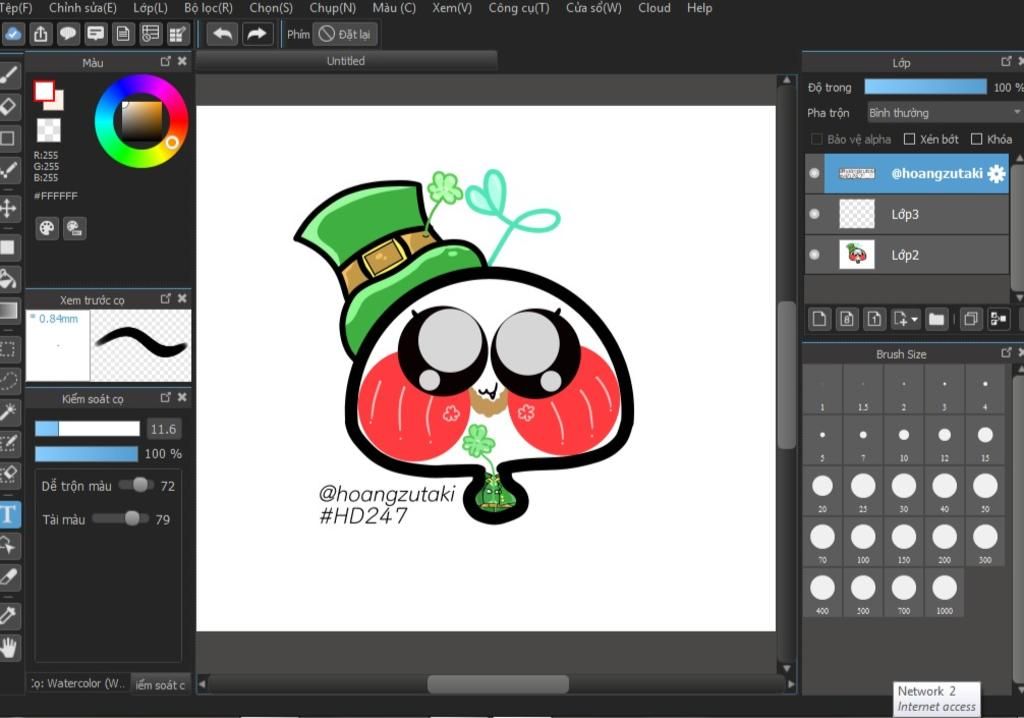Enable the Xén bớt checkbox

(909, 139)
